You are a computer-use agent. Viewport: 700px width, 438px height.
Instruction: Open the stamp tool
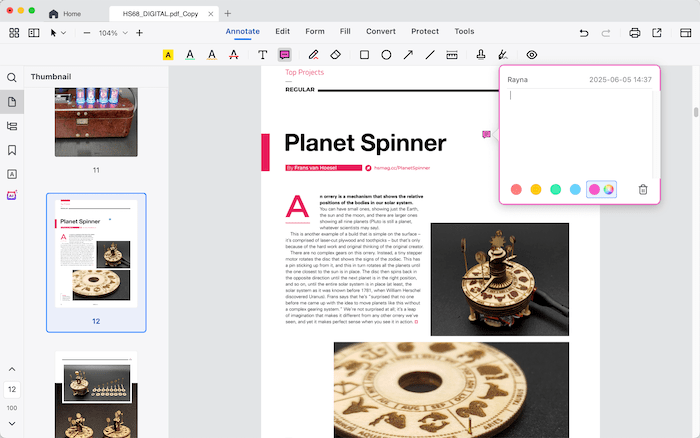pos(481,55)
